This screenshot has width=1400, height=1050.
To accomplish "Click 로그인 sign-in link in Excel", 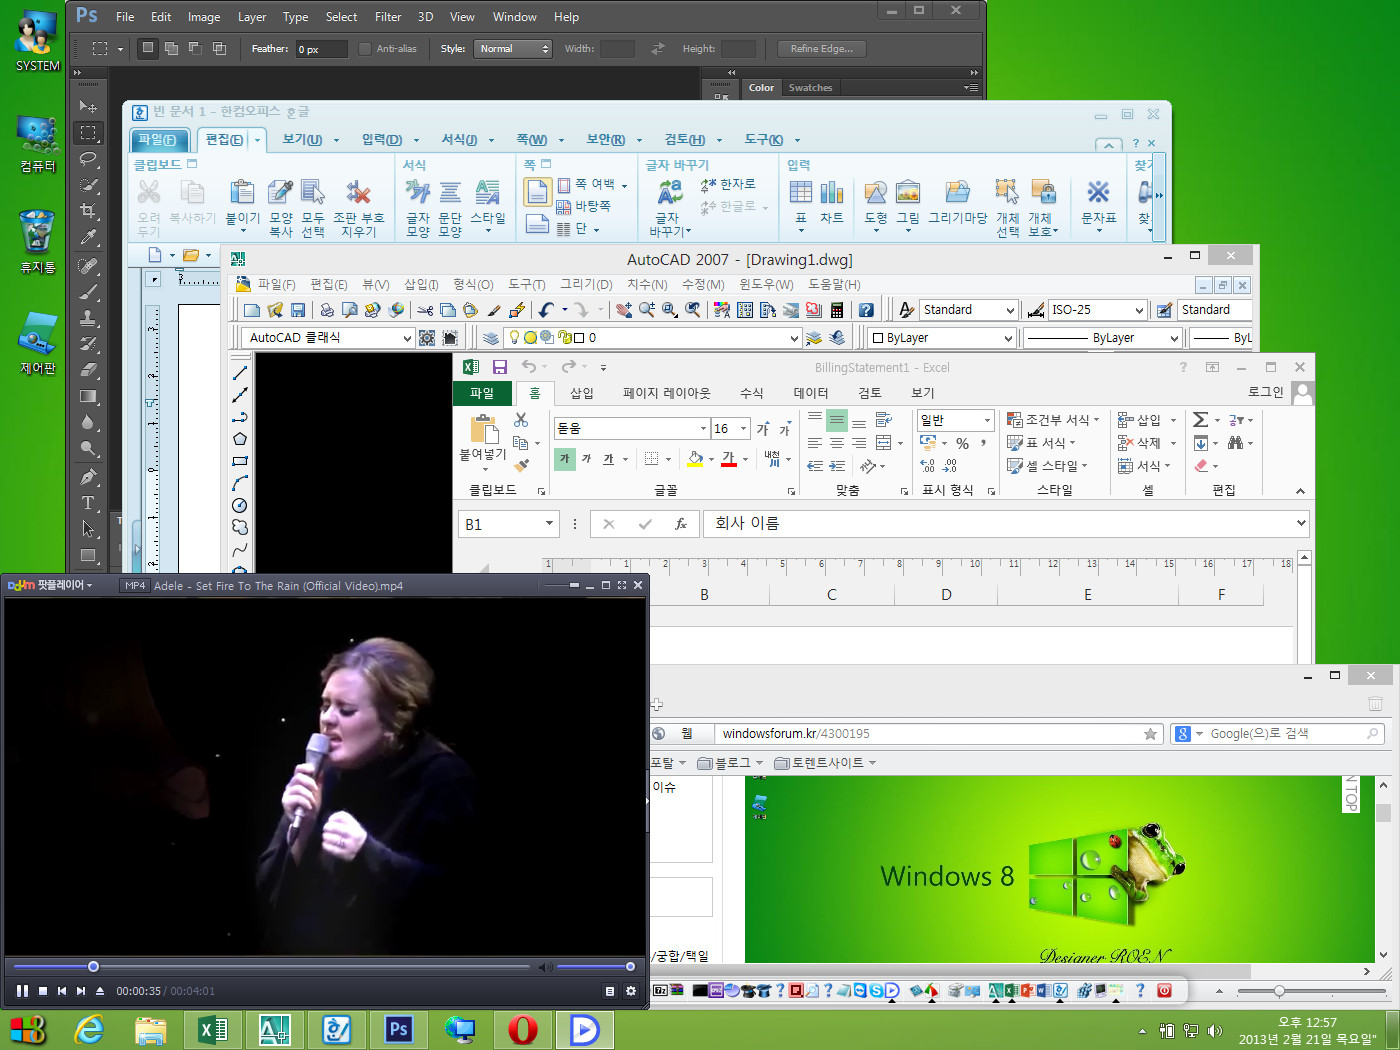I will pos(1265,392).
